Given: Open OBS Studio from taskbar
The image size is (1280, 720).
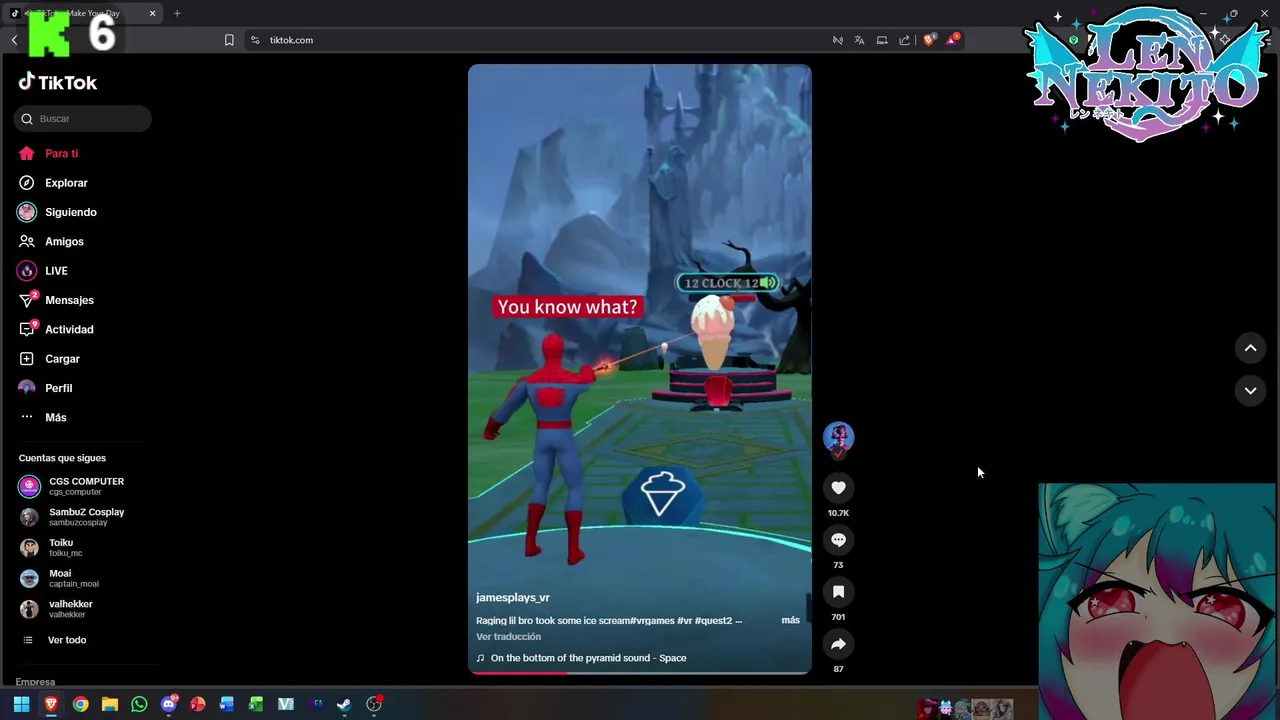Looking at the screenshot, I should 374,704.
